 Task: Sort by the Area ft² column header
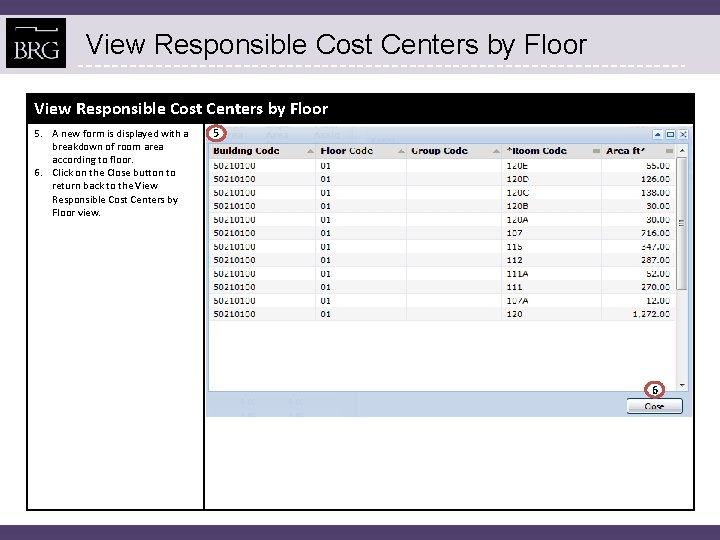tap(638, 151)
